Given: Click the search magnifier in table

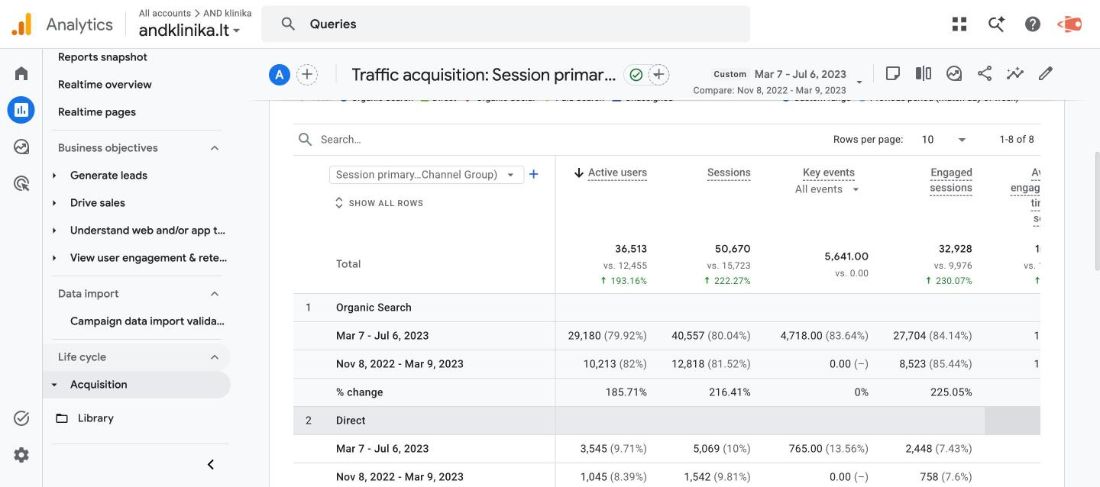Looking at the screenshot, I should point(305,140).
